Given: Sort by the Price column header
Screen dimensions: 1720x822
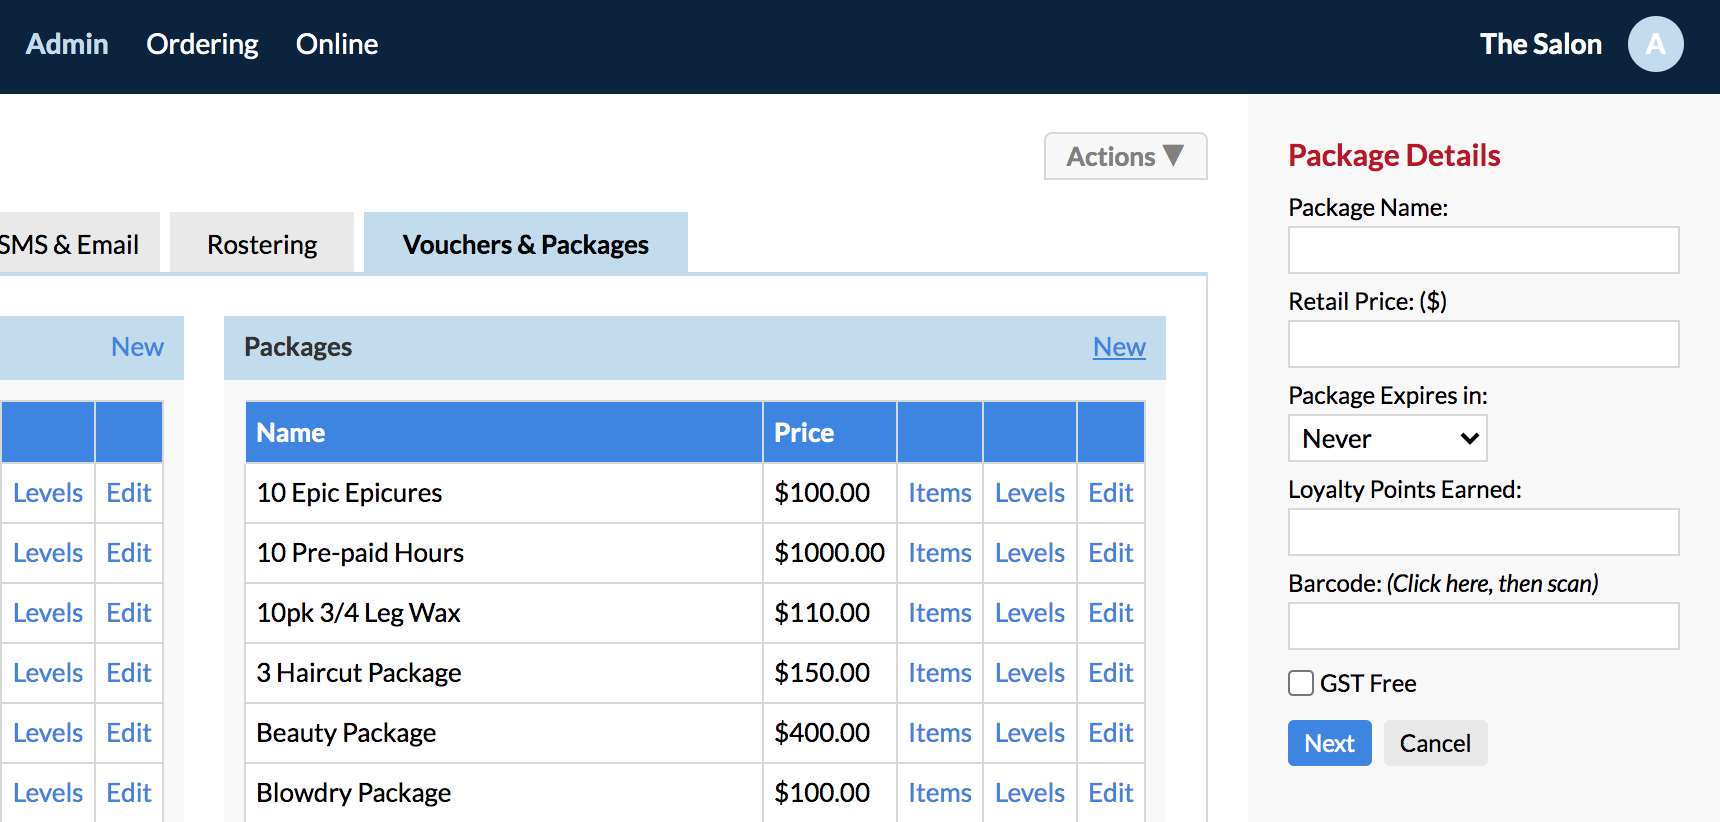Looking at the screenshot, I should tap(830, 432).
